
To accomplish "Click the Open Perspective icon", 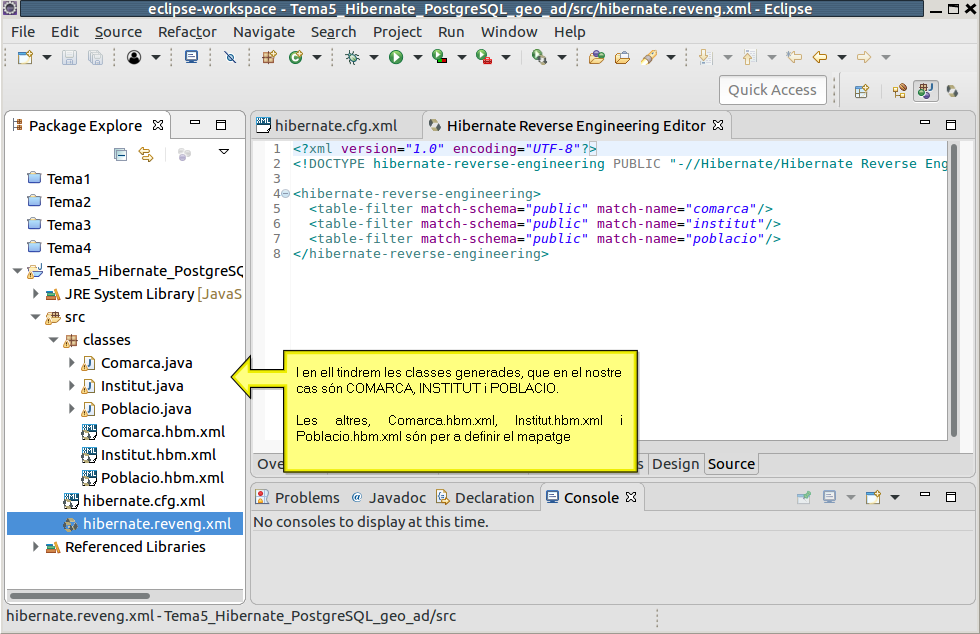I will (861, 91).
